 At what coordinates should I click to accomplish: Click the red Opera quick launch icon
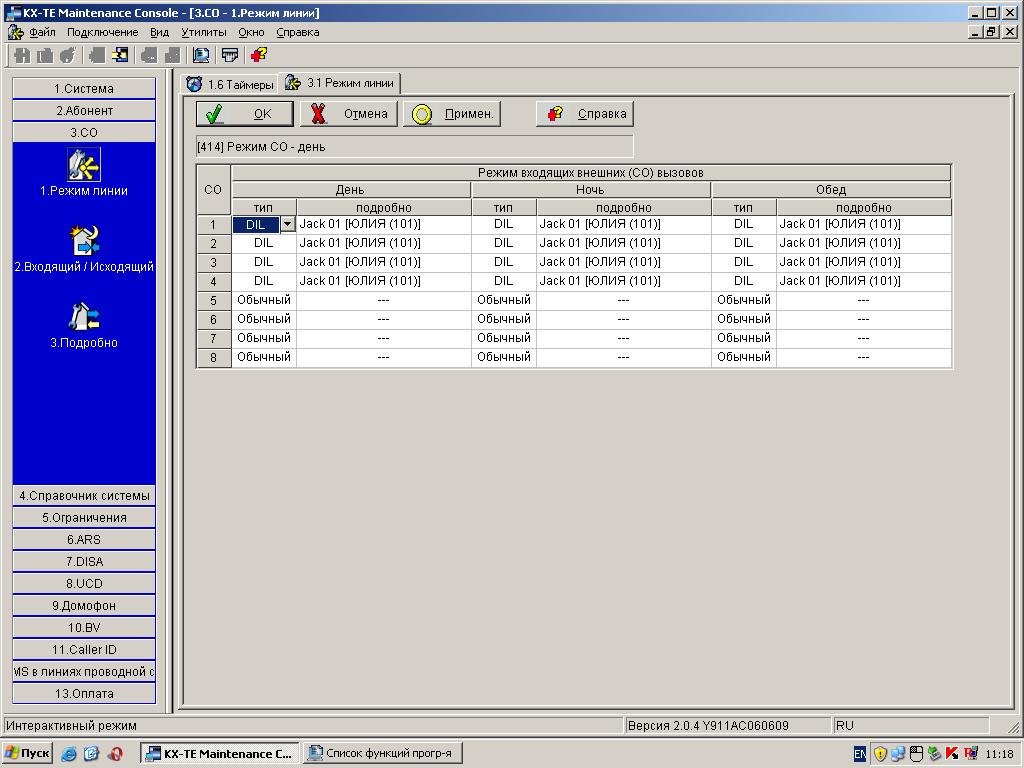click(x=115, y=754)
